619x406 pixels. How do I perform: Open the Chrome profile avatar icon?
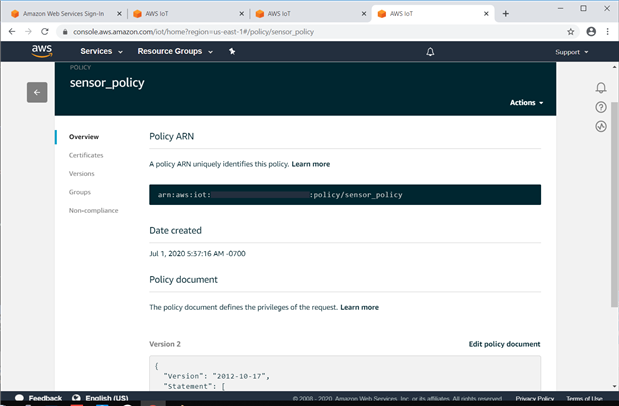coord(591,31)
